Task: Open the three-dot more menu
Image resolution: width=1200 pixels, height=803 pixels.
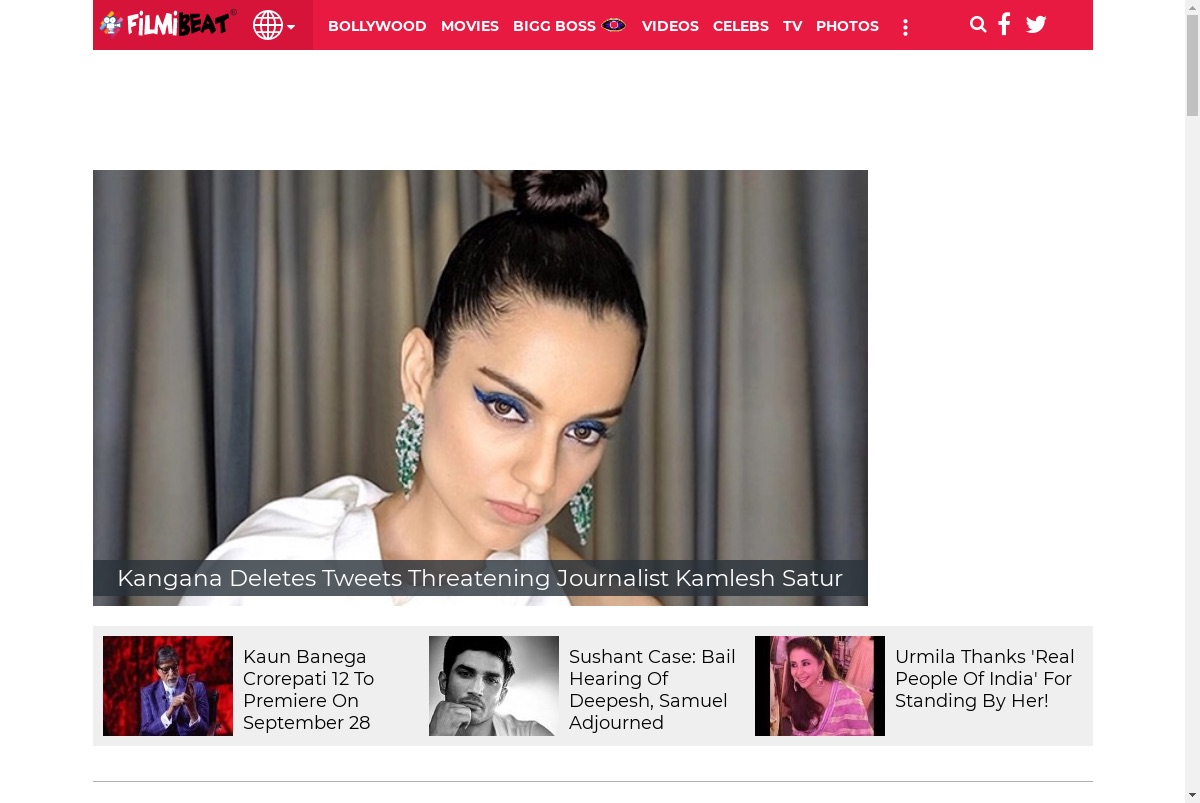Action: 905,27
